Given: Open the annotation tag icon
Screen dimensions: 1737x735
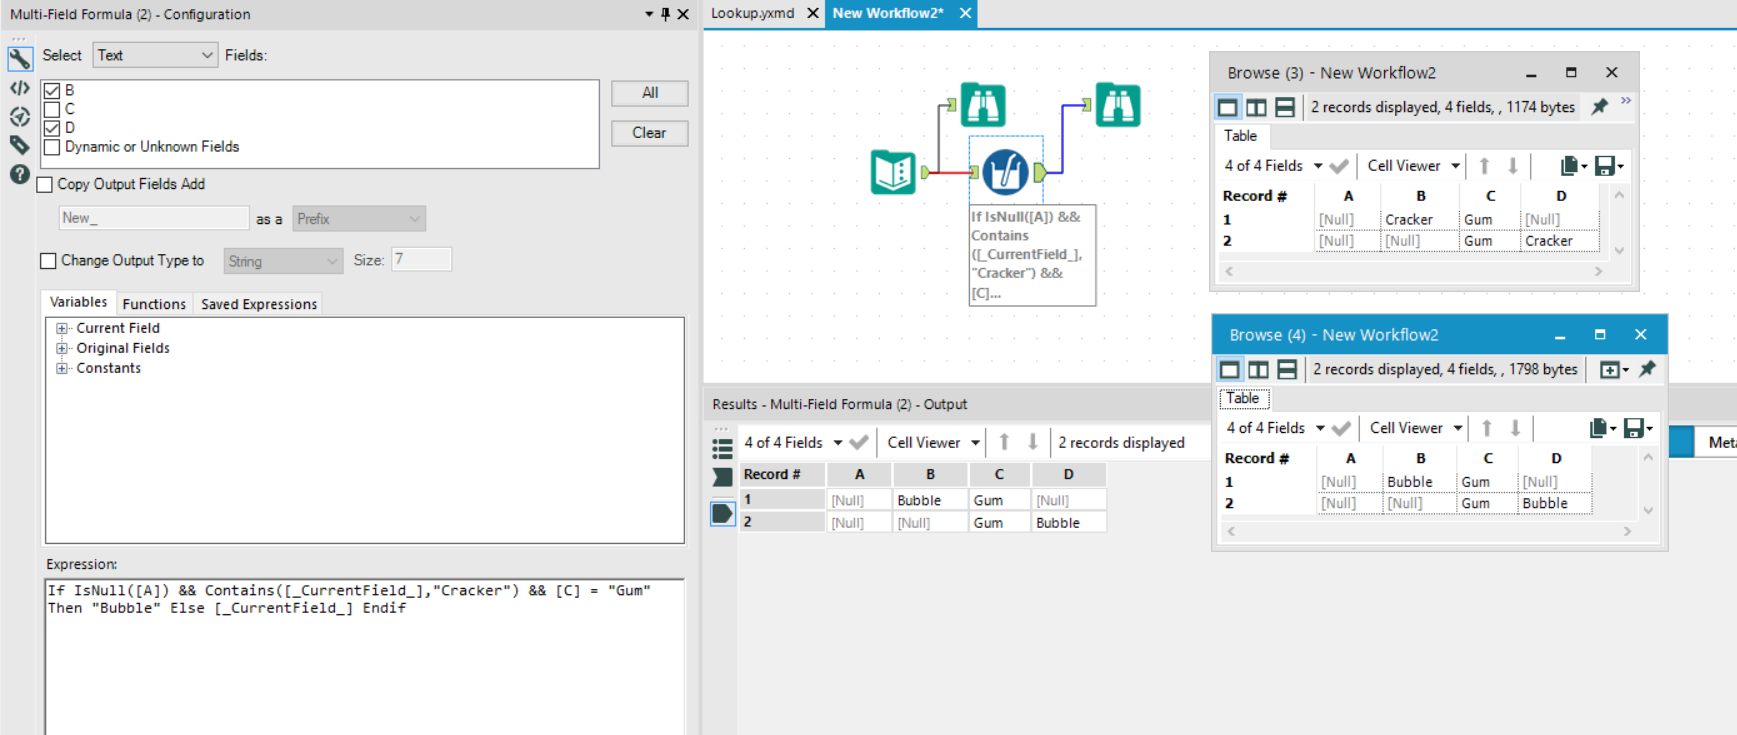Looking at the screenshot, I should click(19, 145).
